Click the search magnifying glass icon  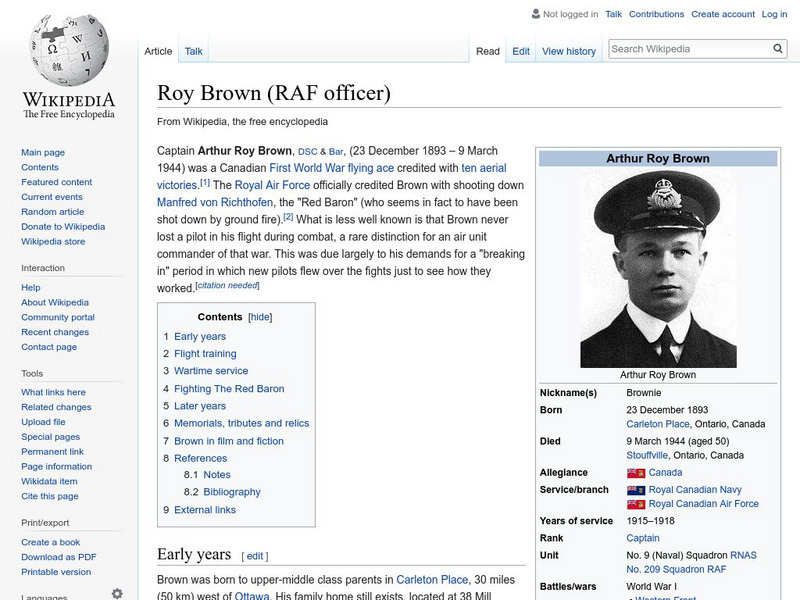(777, 47)
